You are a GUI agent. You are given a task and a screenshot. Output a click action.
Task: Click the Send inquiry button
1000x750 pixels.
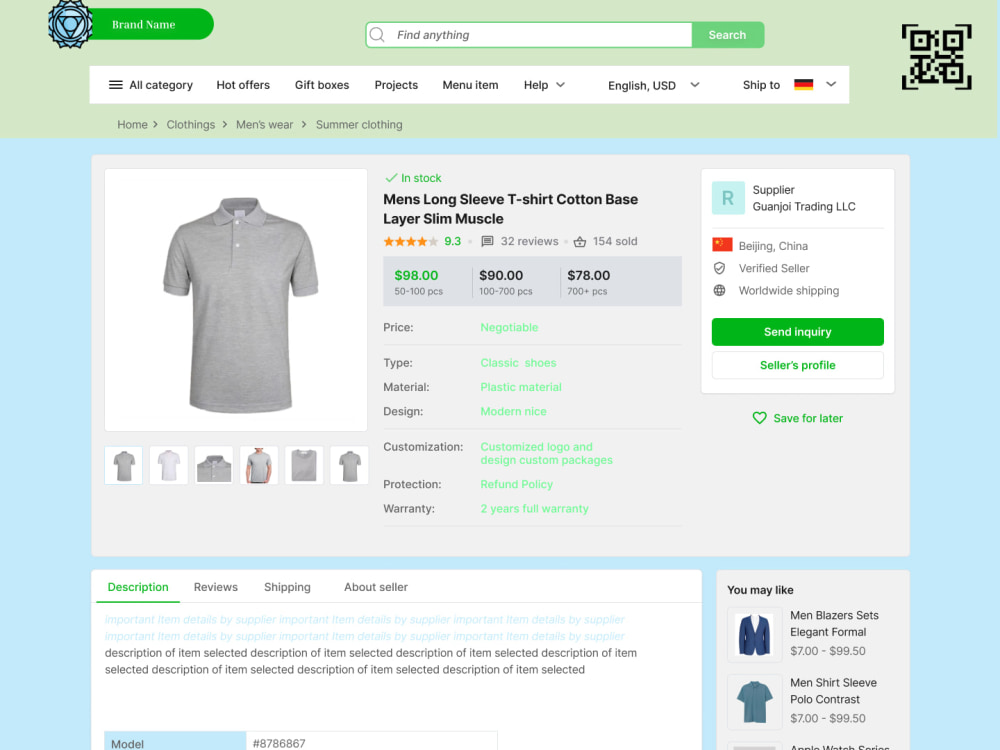[x=797, y=332]
